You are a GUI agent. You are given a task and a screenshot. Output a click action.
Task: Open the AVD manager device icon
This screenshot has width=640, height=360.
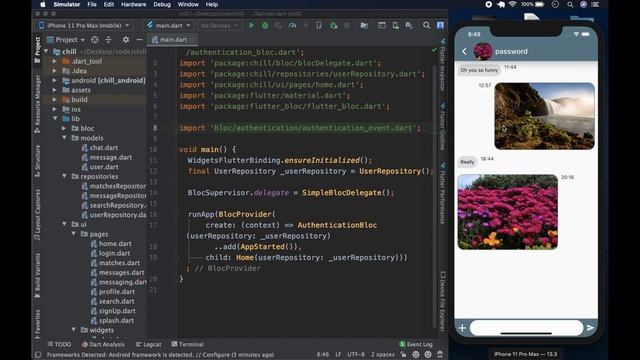point(395,25)
